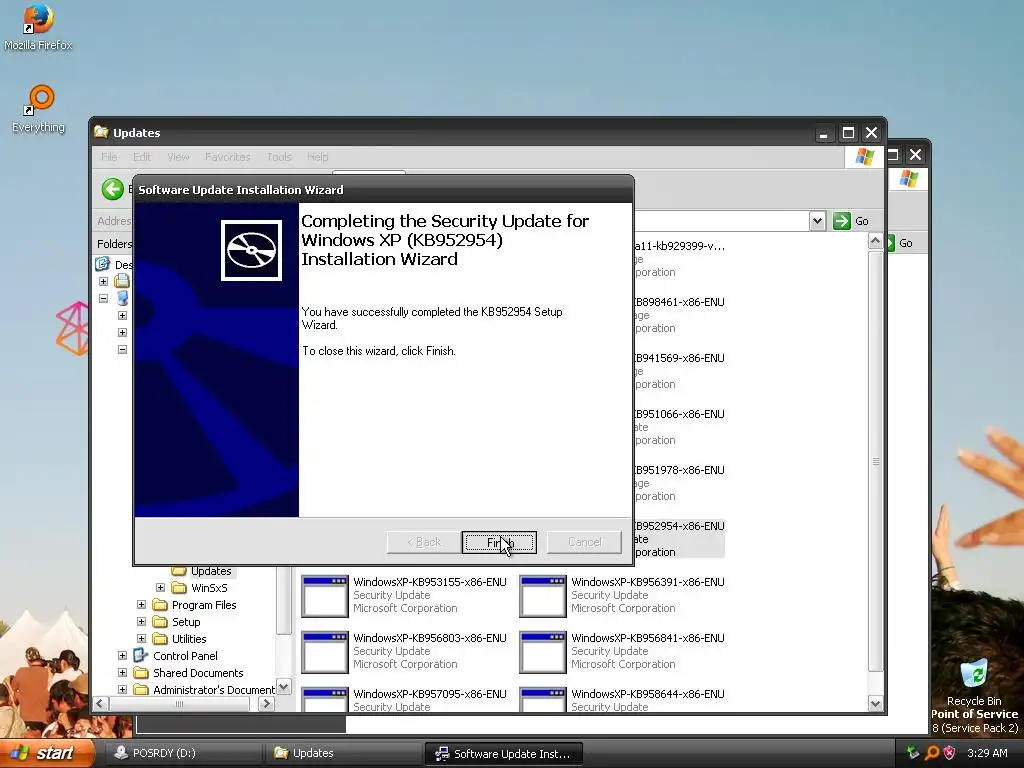
Task: Open the Mozilla Firefox desktop shortcut
Action: click(38, 27)
